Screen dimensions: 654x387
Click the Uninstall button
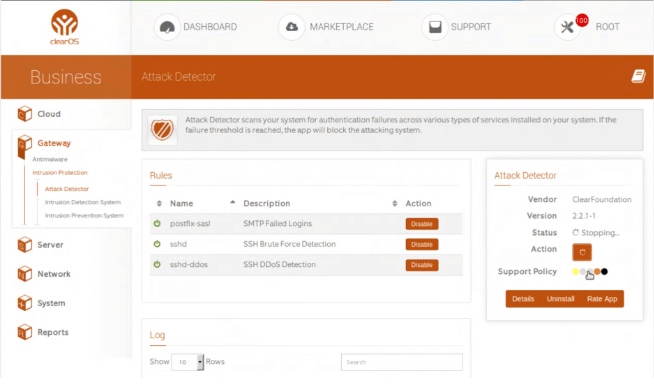click(x=560, y=299)
